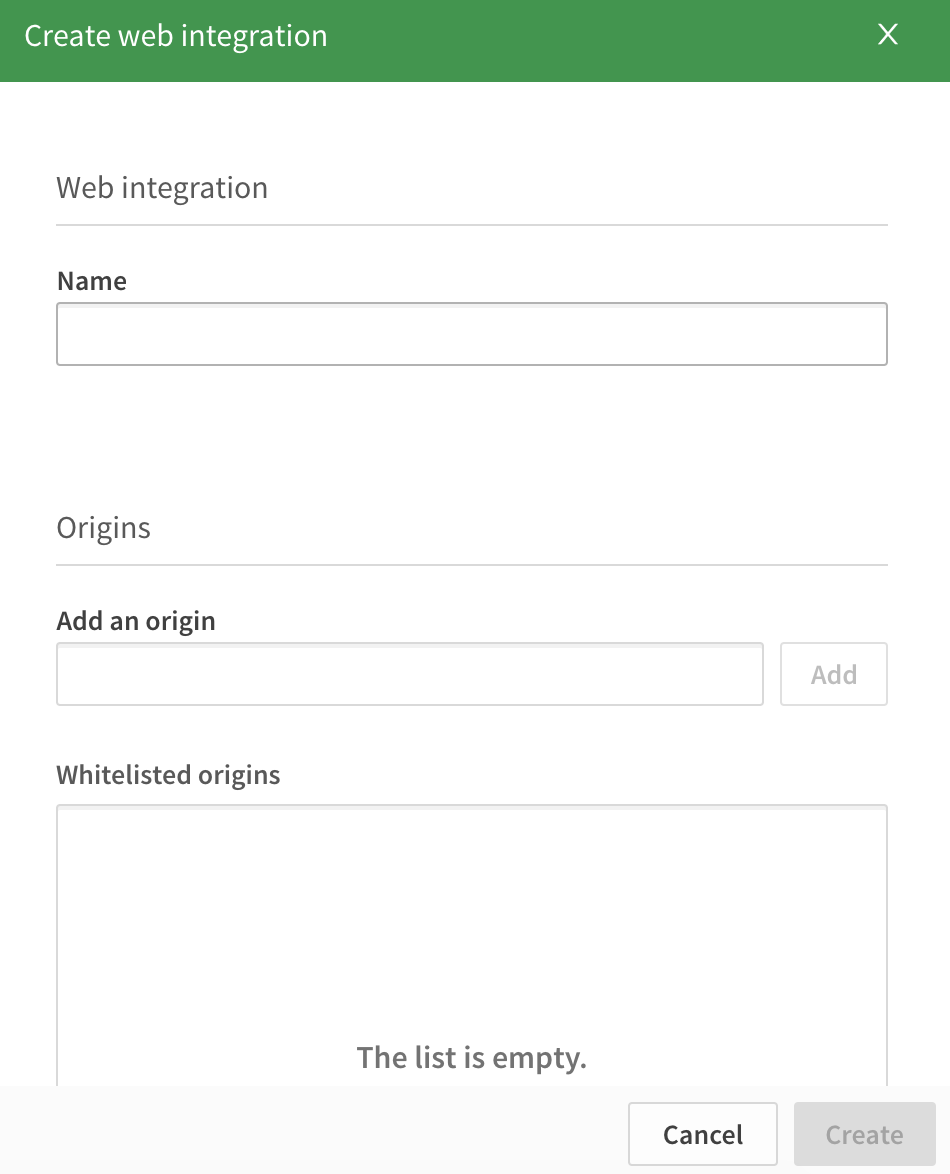Click blank area above Web integration heading
This screenshot has width=950, height=1174.
[x=471, y=125]
